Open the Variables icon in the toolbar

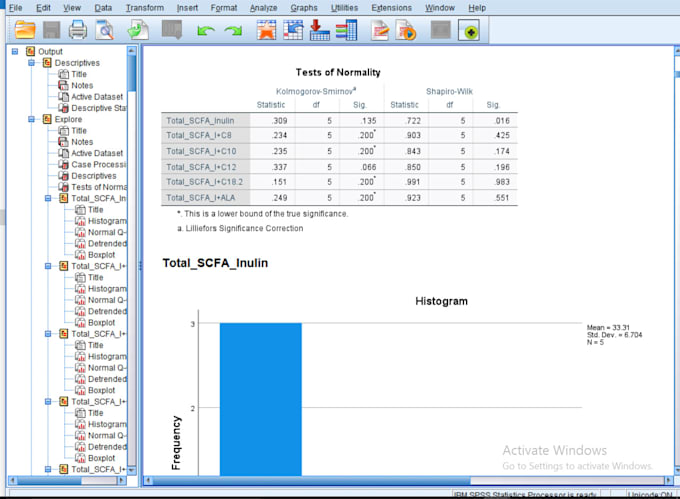(347, 30)
